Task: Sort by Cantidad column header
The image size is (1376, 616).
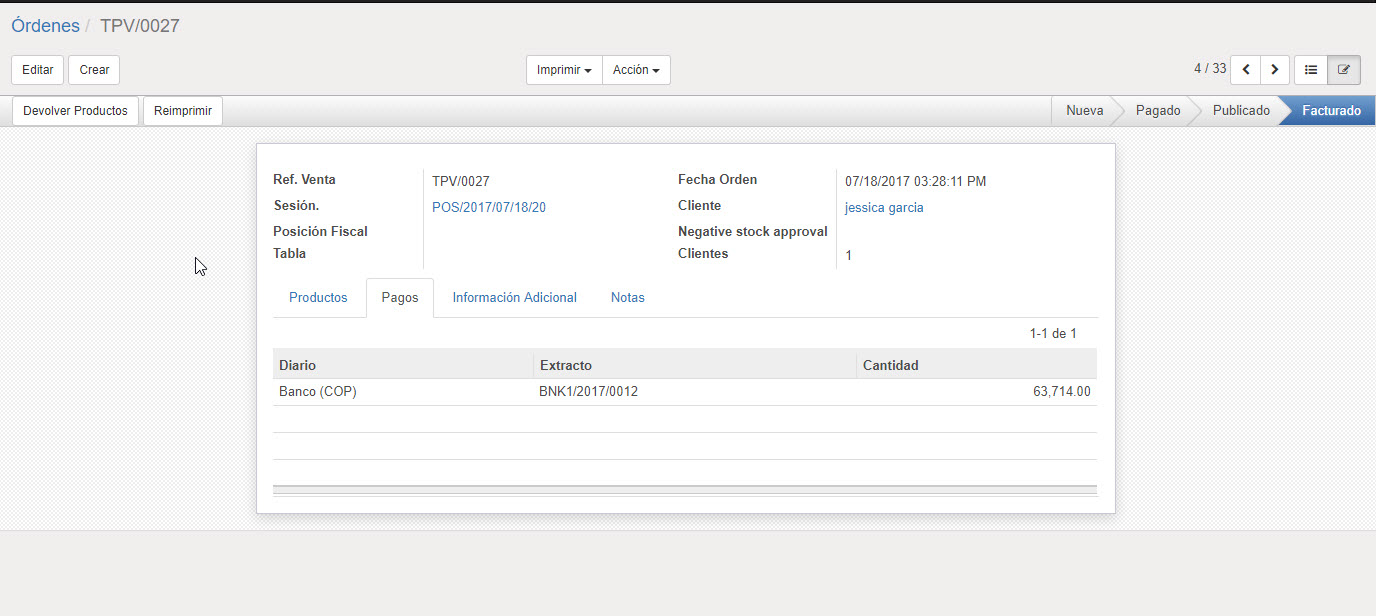Action: [x=890, y=365]
